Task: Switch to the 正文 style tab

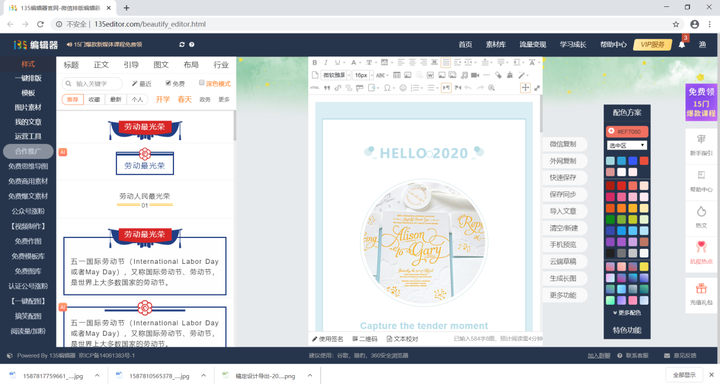Action: tap(101, 65)
